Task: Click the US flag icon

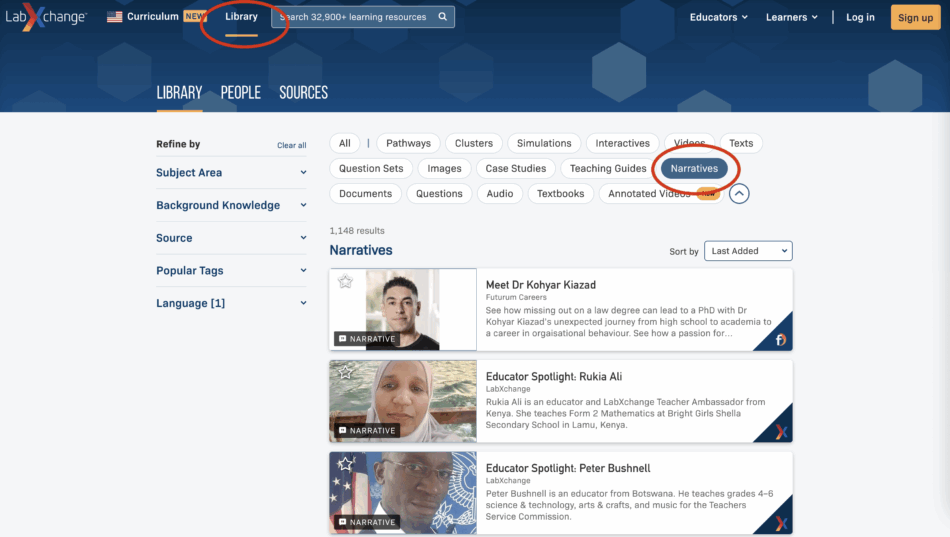Action: 115,17
